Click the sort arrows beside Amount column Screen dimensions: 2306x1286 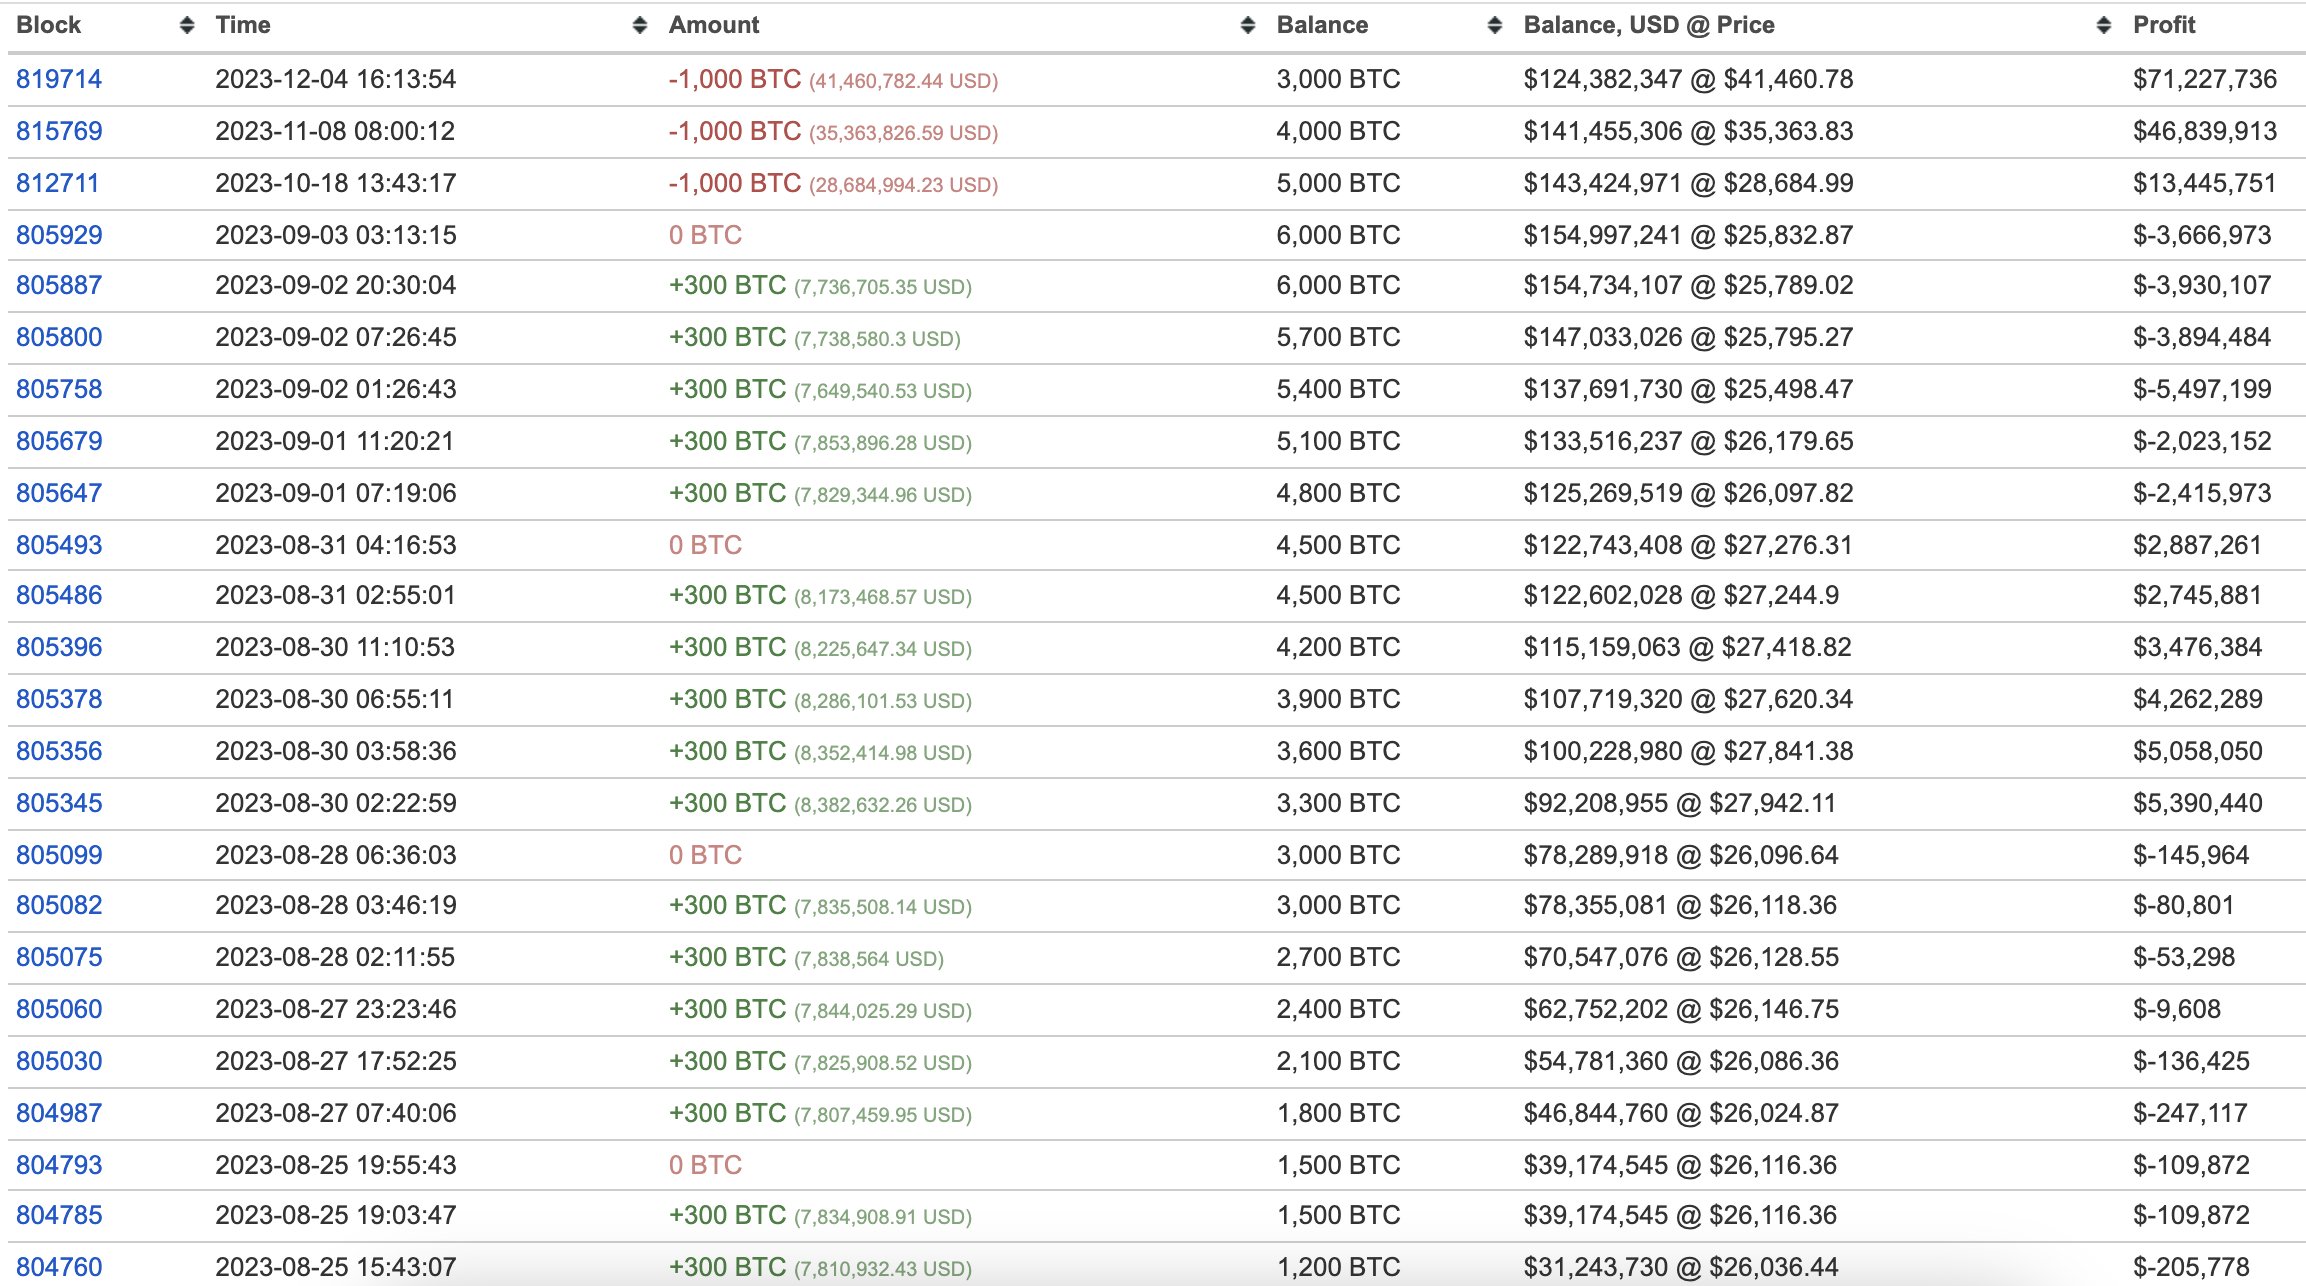1247,26
